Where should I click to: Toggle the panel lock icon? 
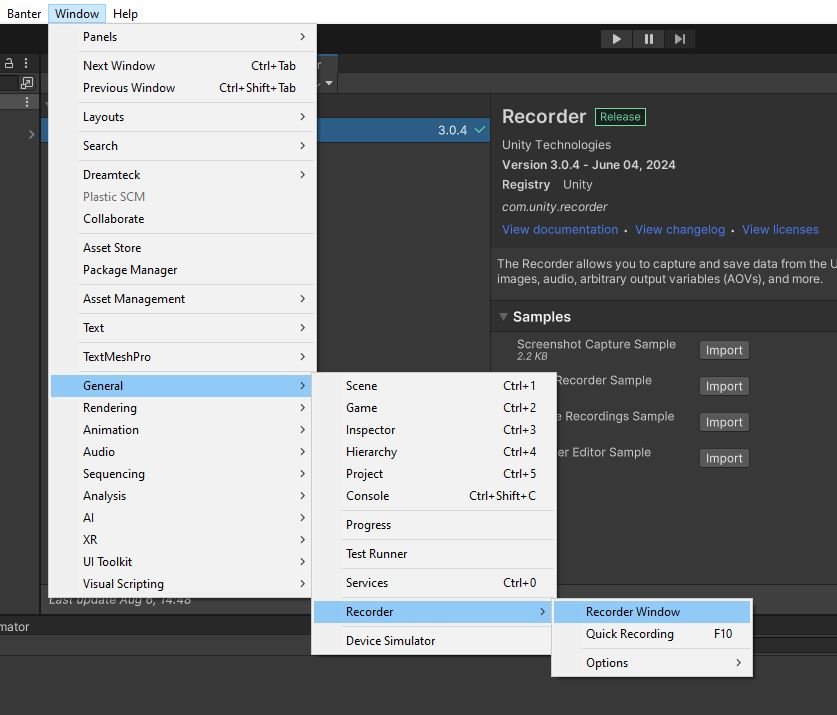pos(9,63)
